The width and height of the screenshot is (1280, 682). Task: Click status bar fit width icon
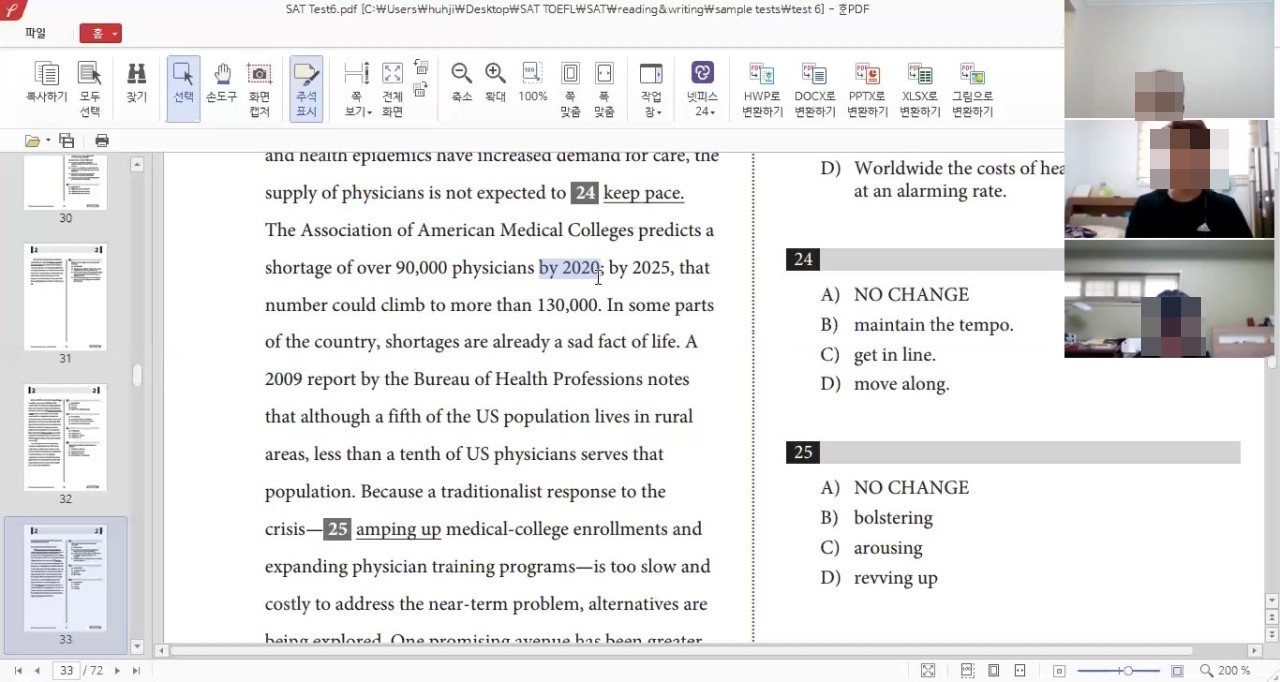(1020, 671)
